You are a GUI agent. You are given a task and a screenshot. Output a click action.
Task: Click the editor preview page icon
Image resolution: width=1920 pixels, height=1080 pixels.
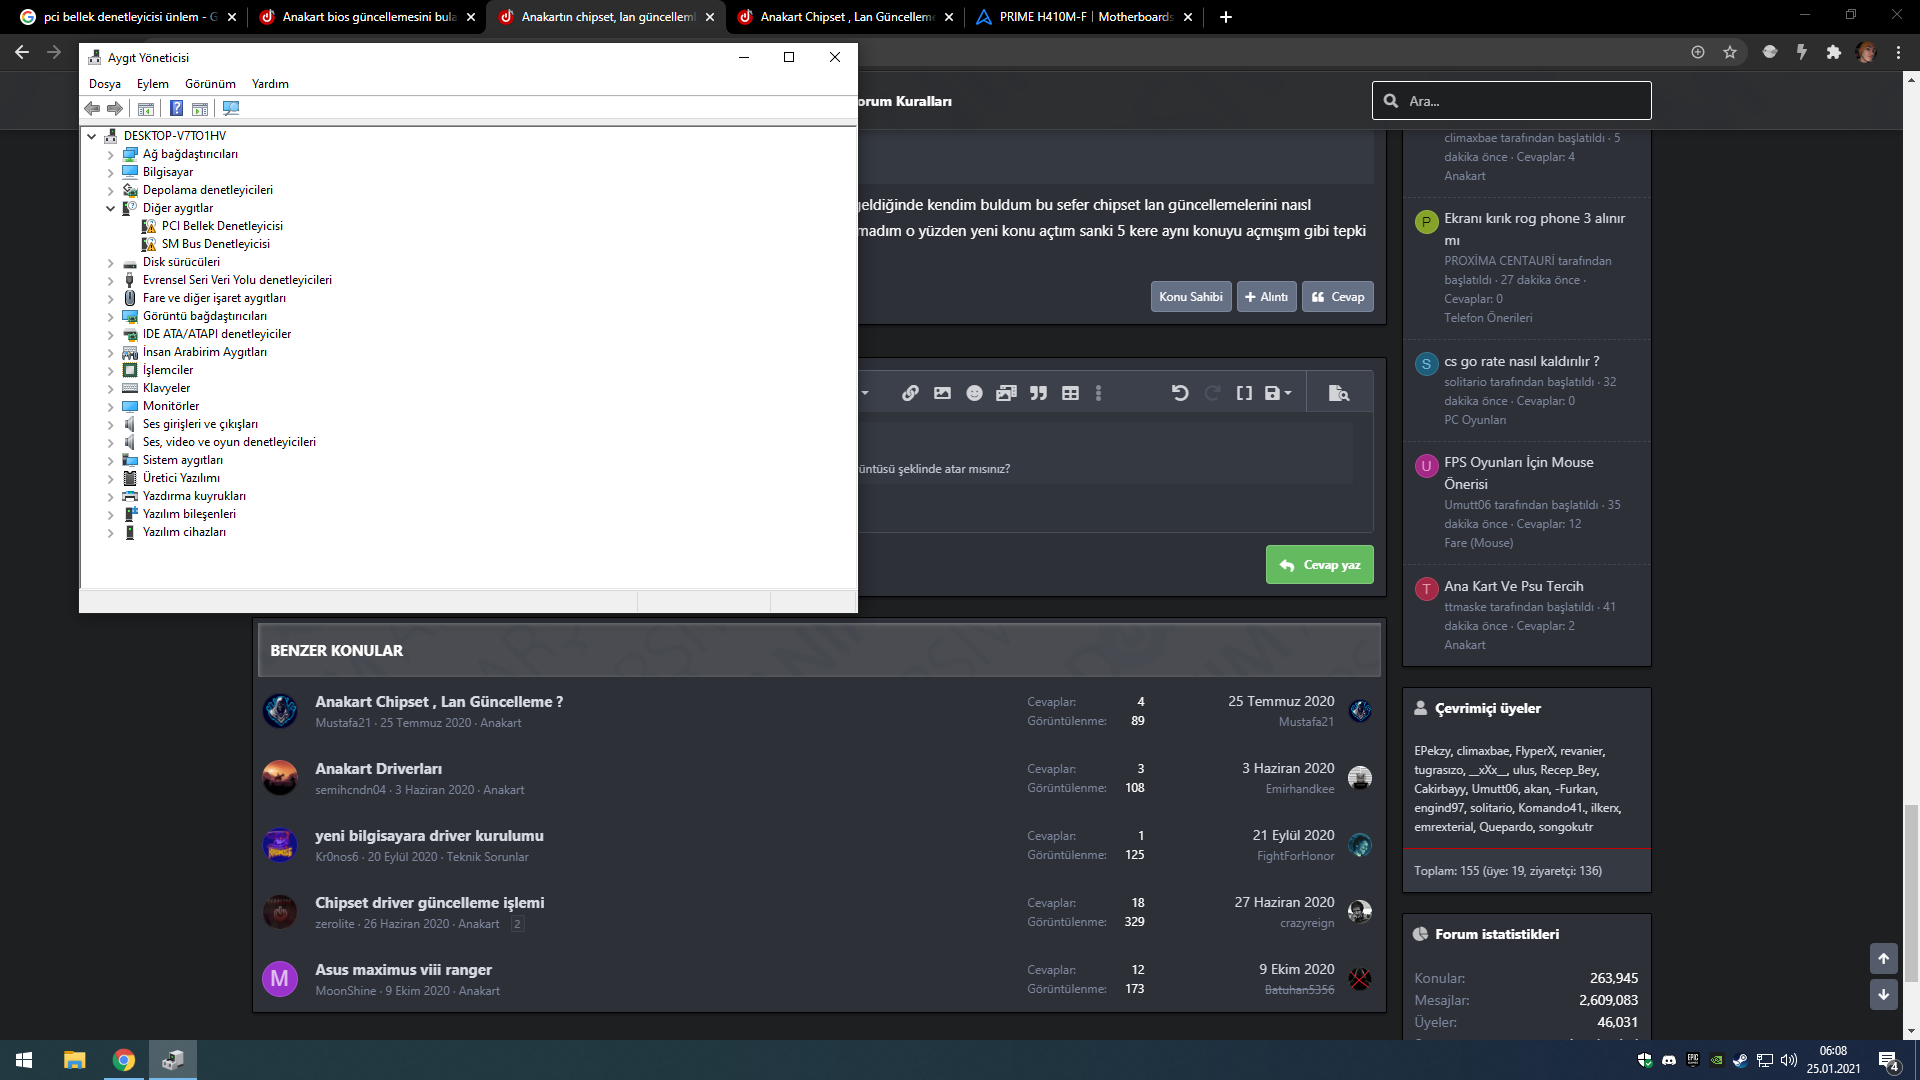(x=1338, y=393)
